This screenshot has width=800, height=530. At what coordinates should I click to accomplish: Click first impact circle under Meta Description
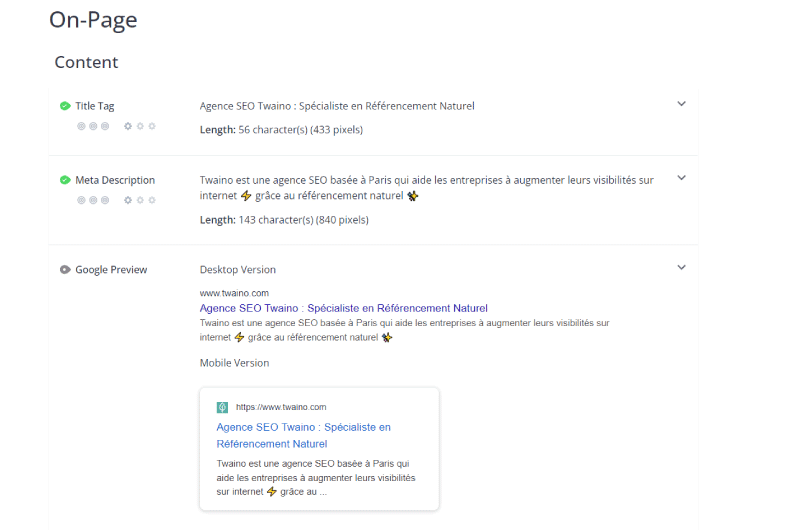81,200
